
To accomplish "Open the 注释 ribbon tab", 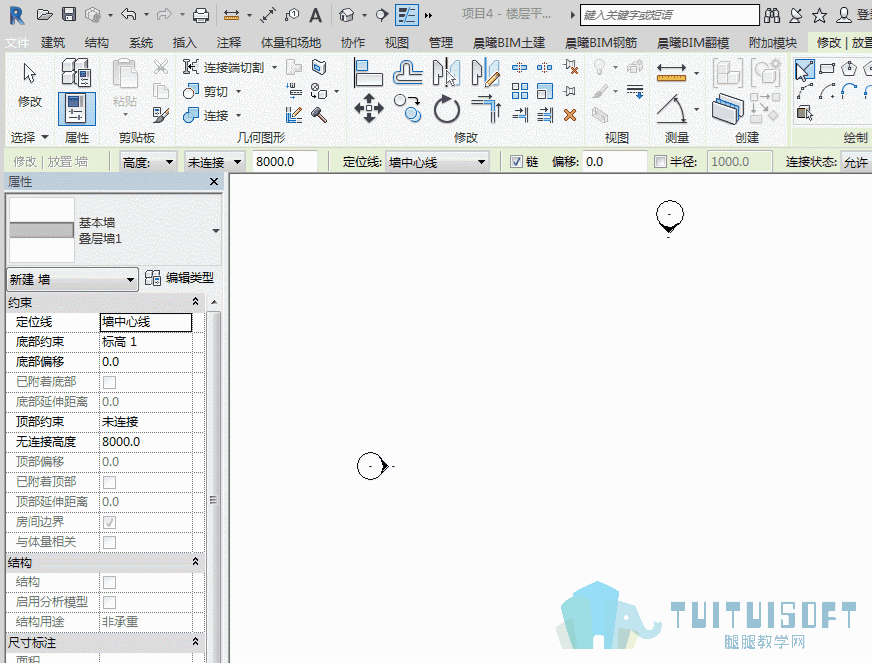I will (229, 43).
